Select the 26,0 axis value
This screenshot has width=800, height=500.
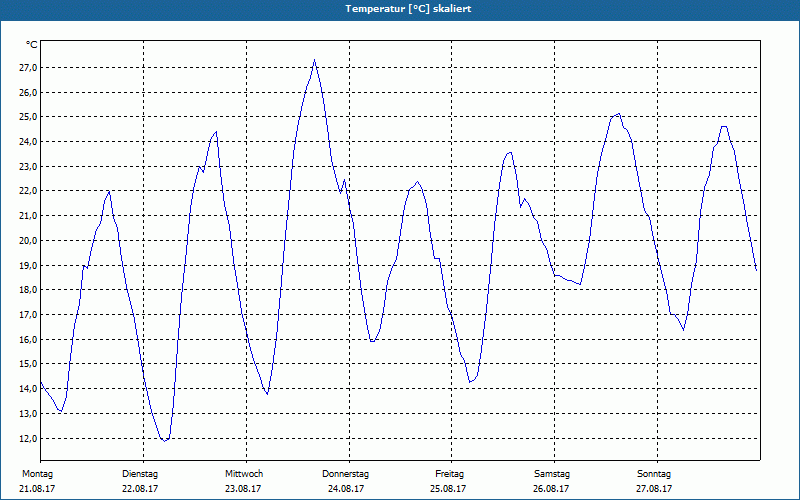(x=27, y=93)
